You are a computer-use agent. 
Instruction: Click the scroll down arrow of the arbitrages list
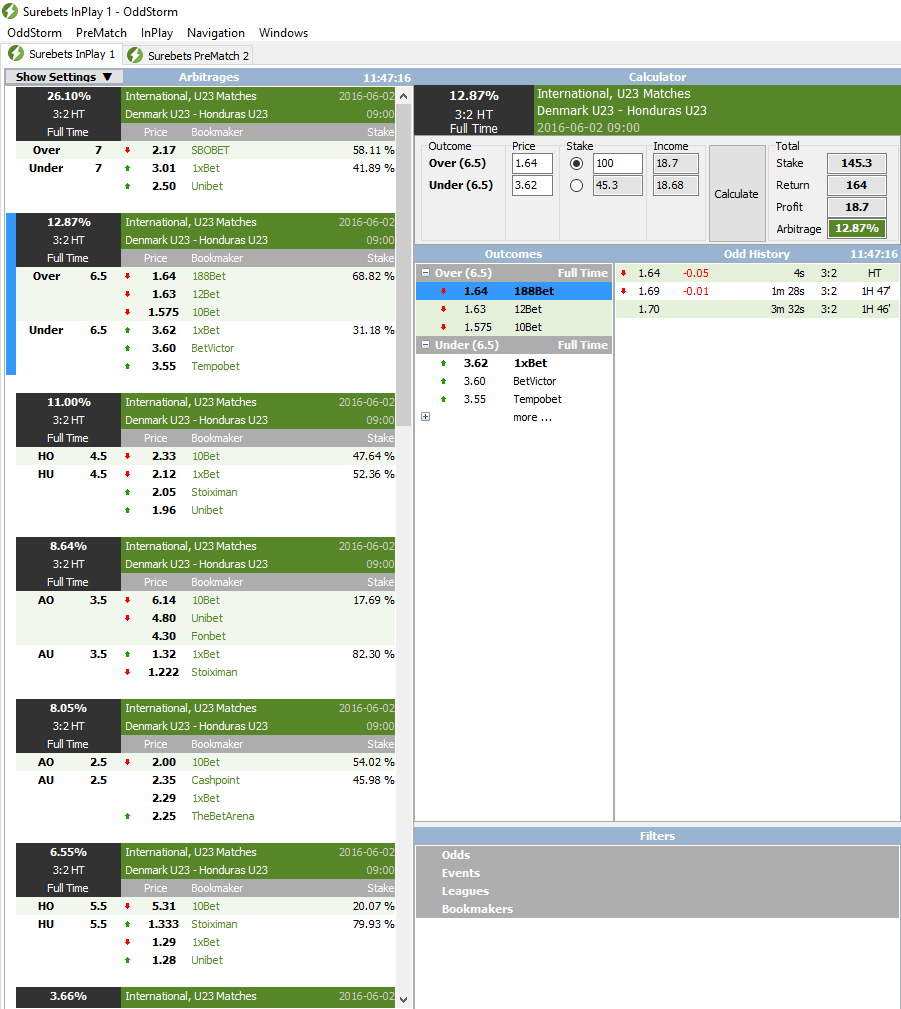click(404, 998)
